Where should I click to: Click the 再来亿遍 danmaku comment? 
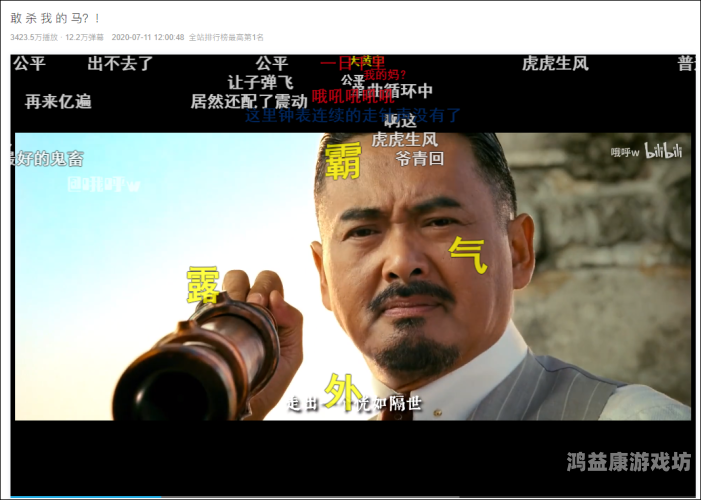pyautogui.click(x=58, y=102)
